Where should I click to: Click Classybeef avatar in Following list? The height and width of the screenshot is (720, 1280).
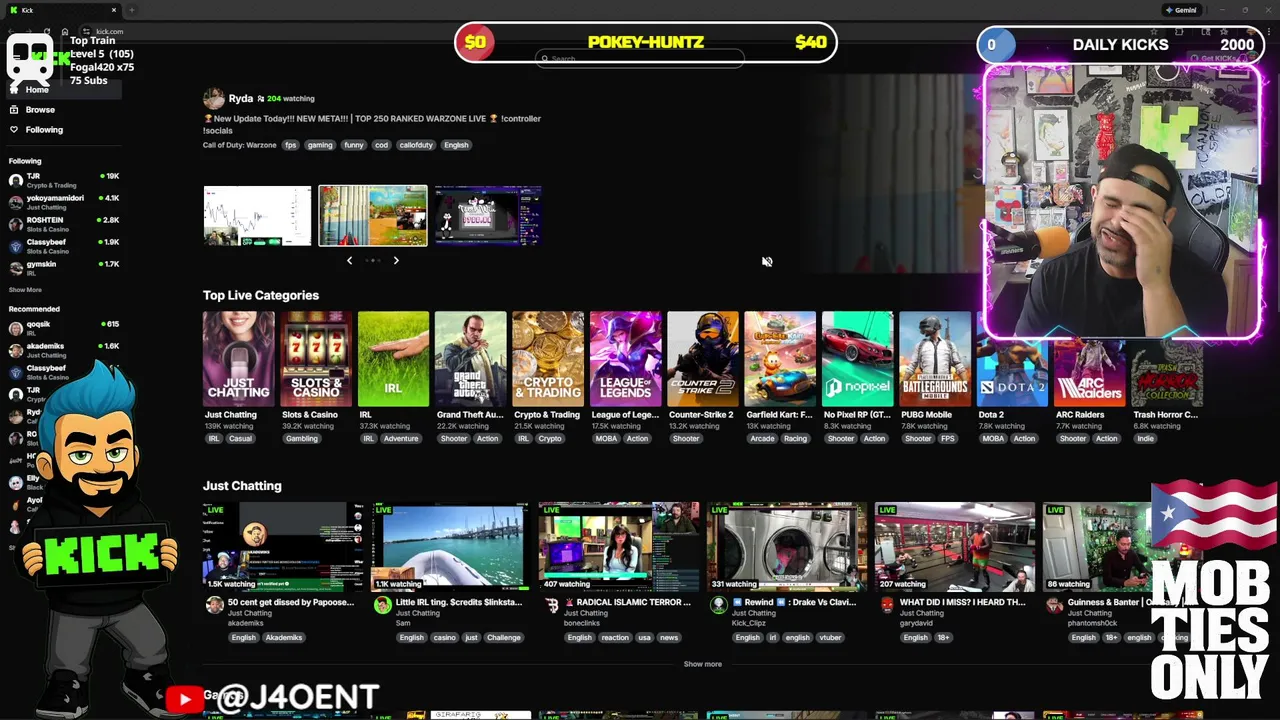15,246
